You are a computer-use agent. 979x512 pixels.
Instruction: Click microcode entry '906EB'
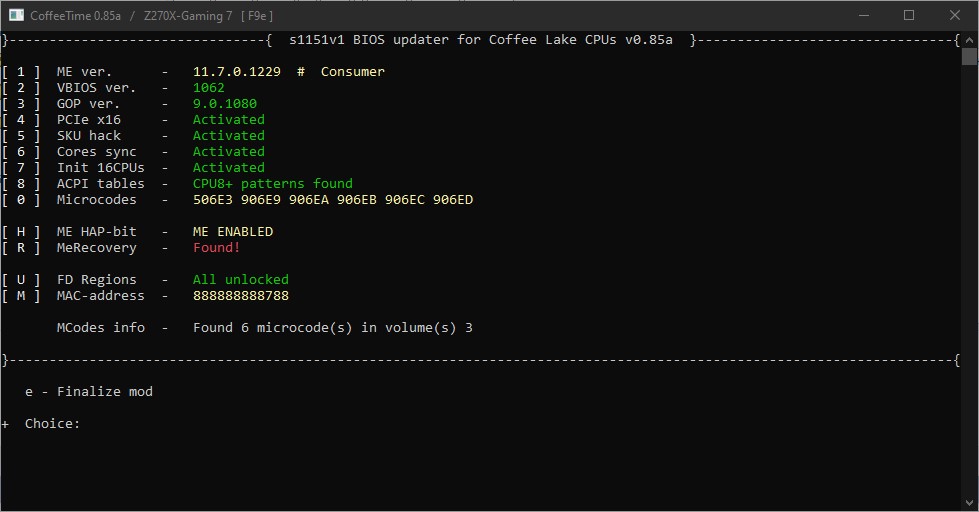(x=357, y=200)
